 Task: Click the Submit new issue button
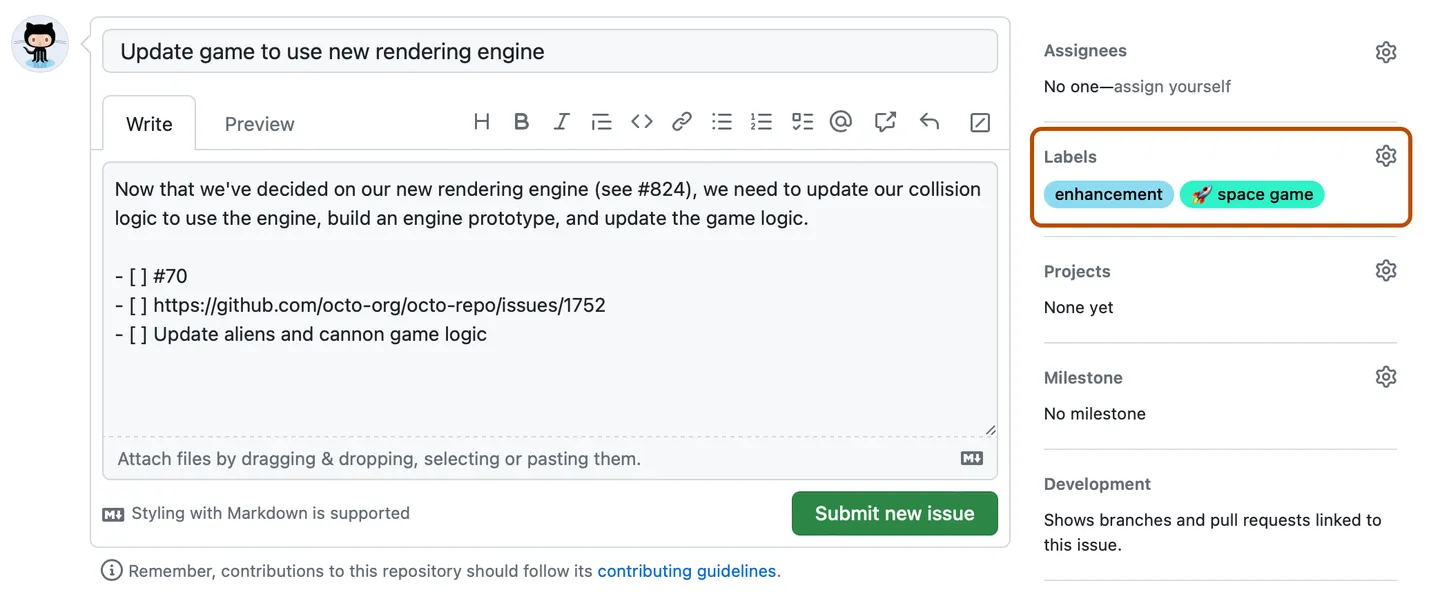pyautogui.click(x=894, y=513)
